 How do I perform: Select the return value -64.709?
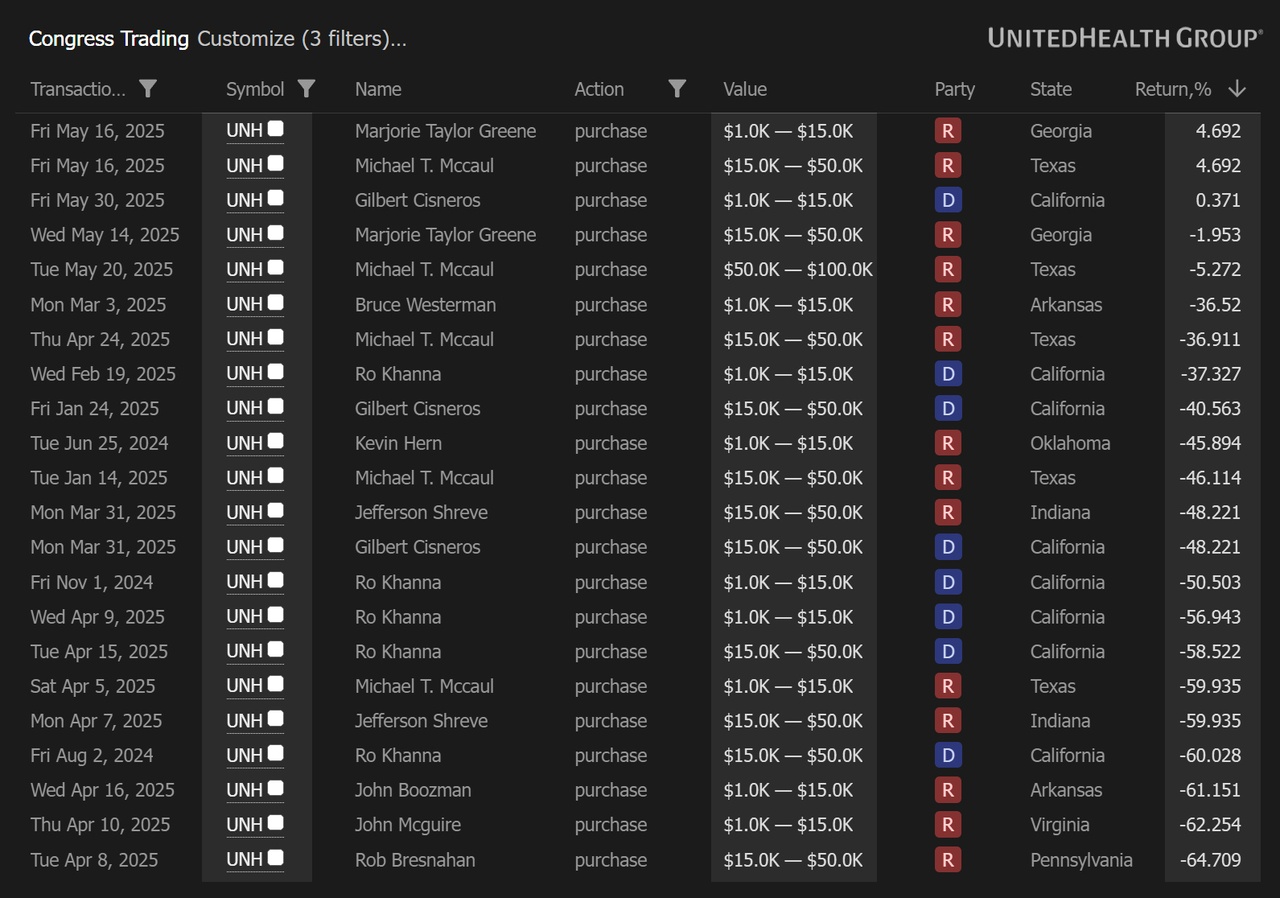pos(1210,860)
